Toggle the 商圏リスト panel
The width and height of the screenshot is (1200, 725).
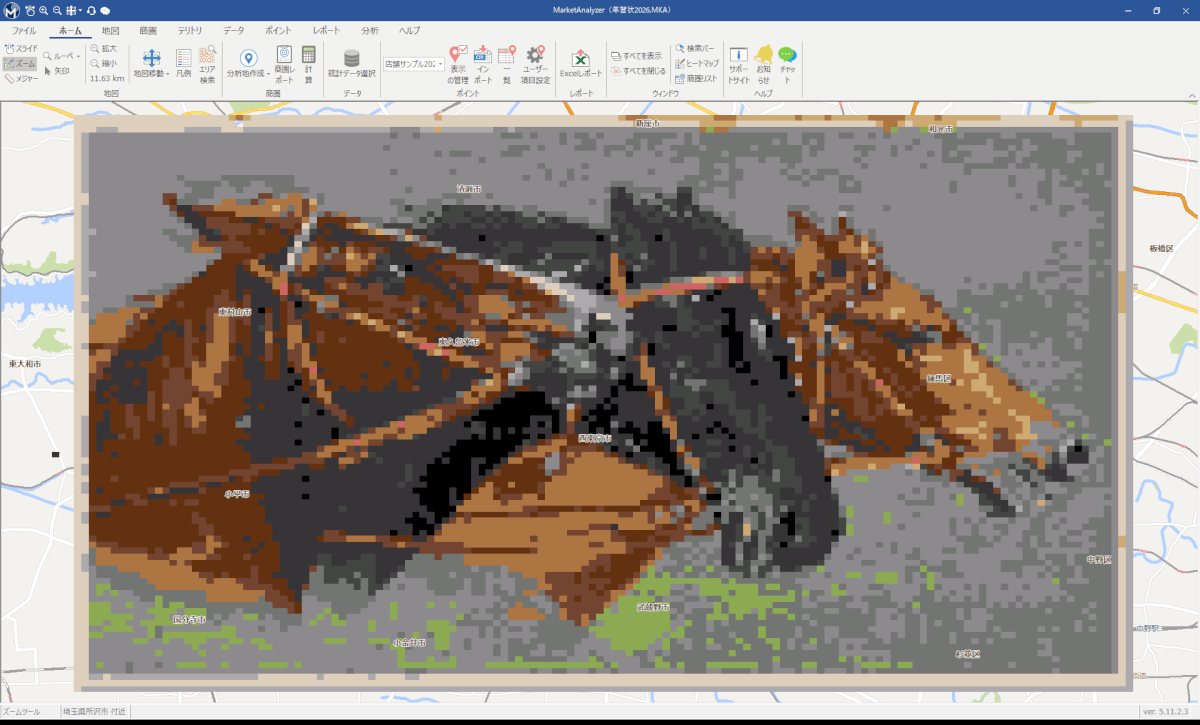pos(695,78)
